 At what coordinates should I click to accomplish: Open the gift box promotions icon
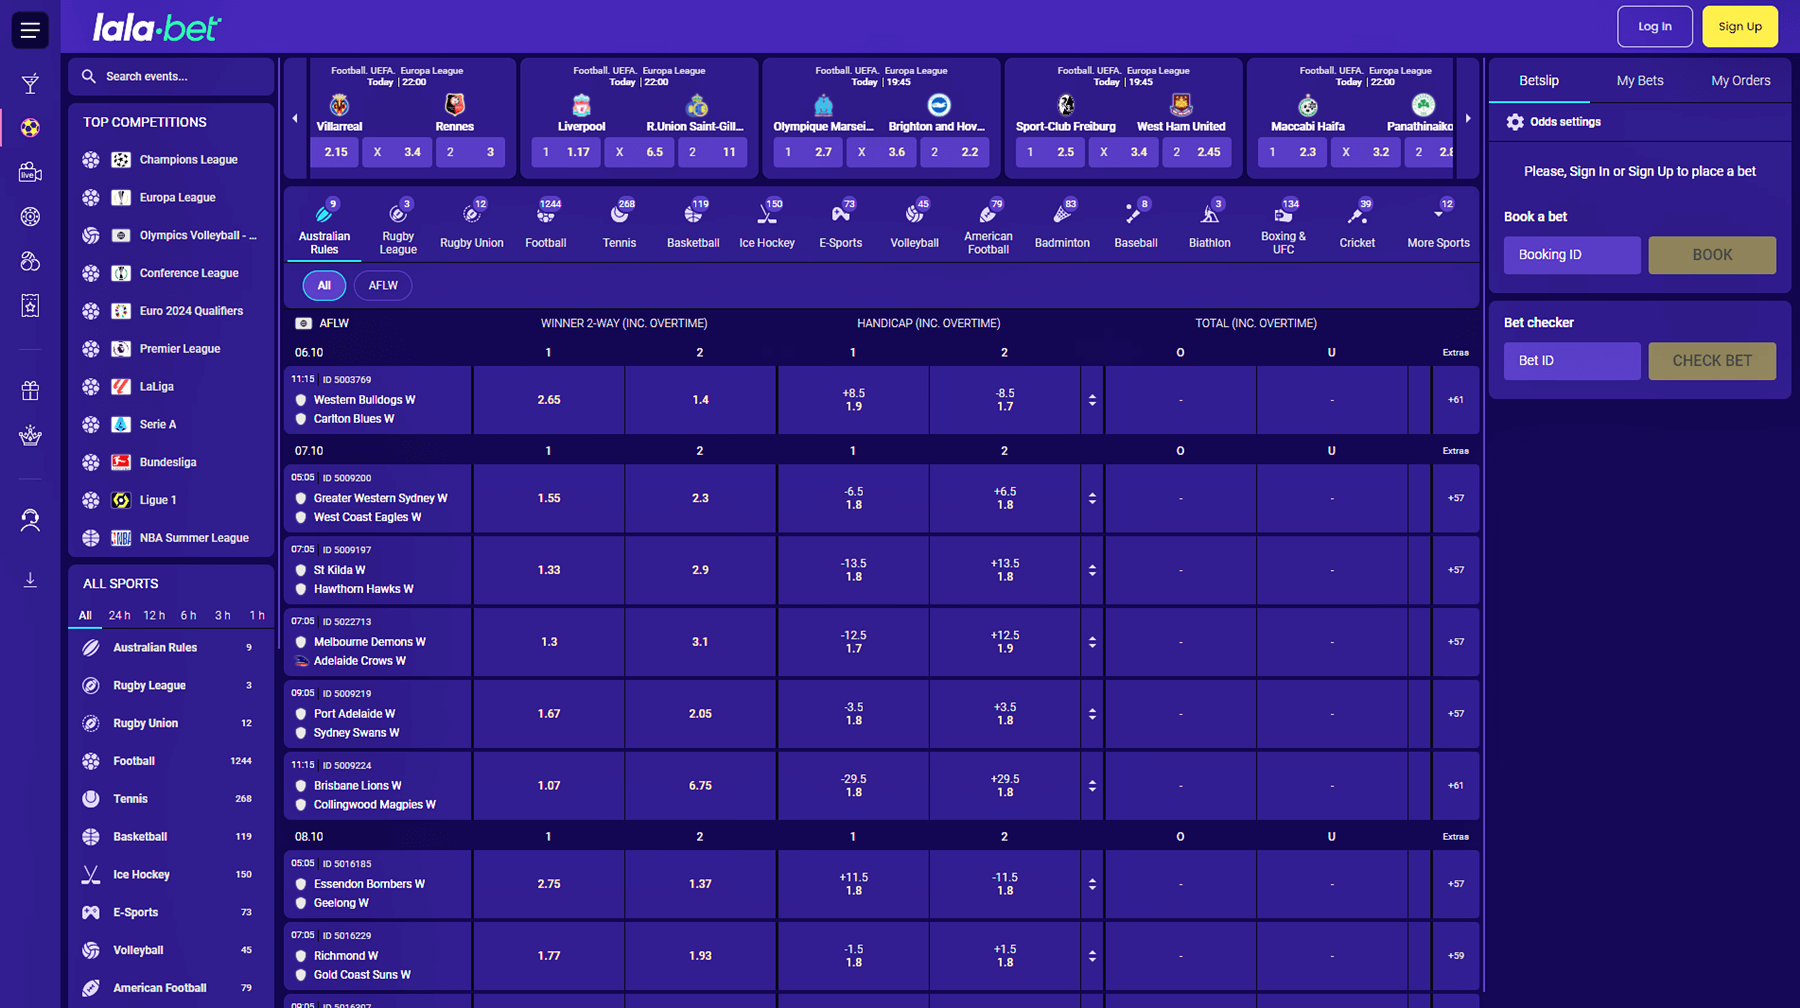[x=30, y=391]
